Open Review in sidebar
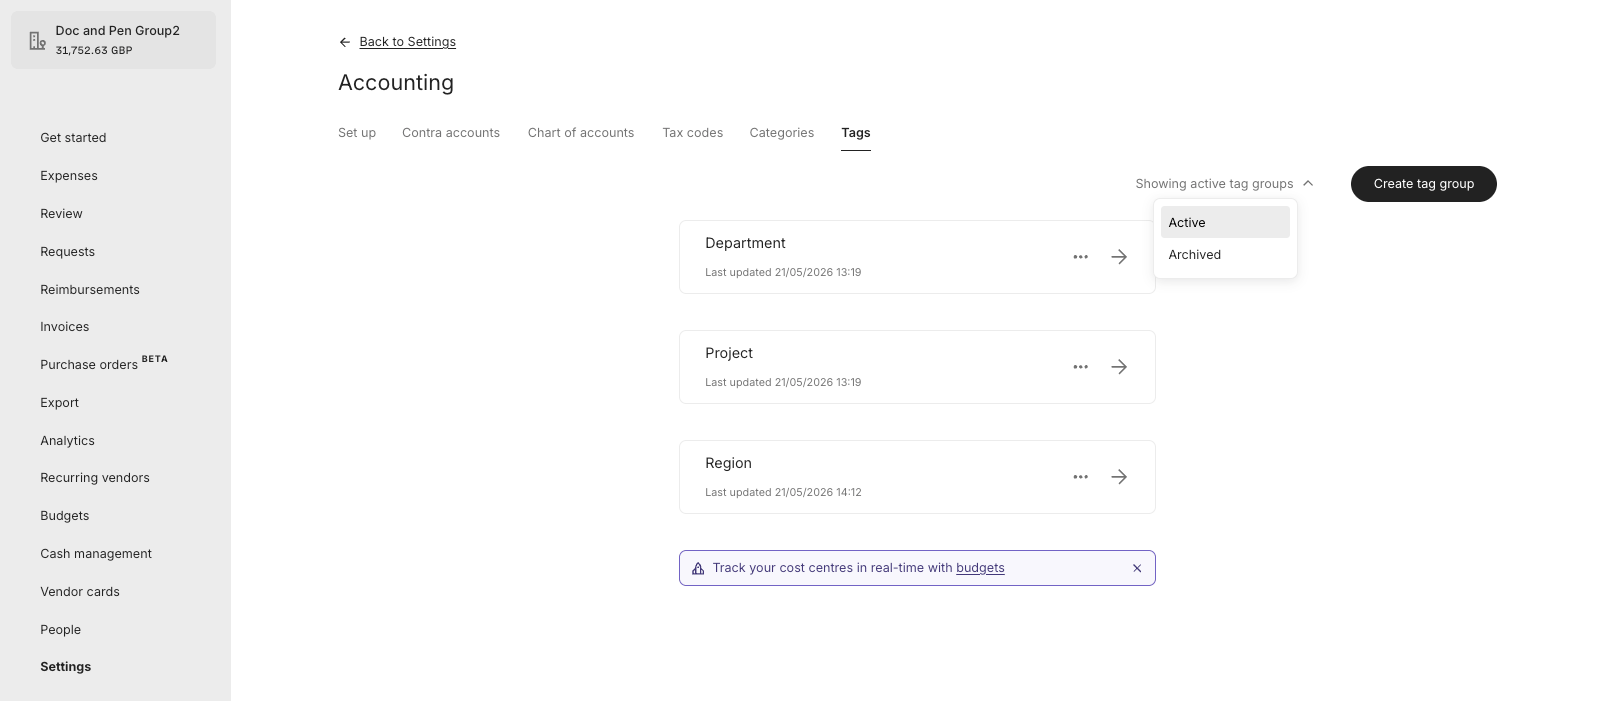 pos(61,214)
